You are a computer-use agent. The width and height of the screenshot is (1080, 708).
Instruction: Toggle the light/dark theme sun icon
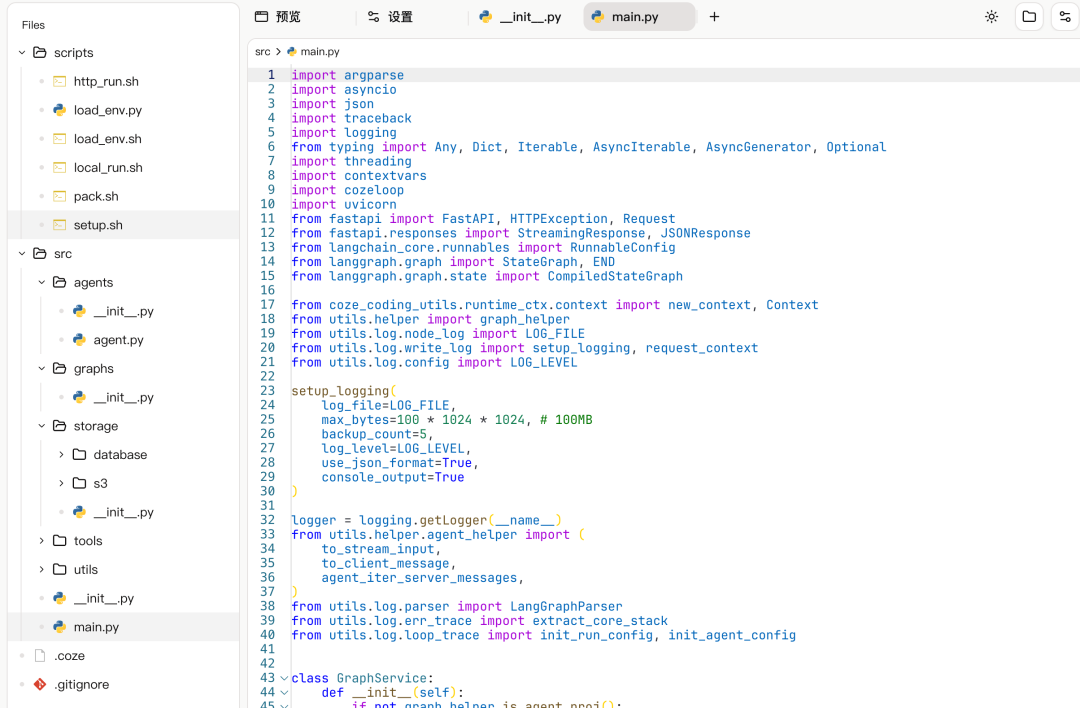pyautogui.click(x=991, y=17)
